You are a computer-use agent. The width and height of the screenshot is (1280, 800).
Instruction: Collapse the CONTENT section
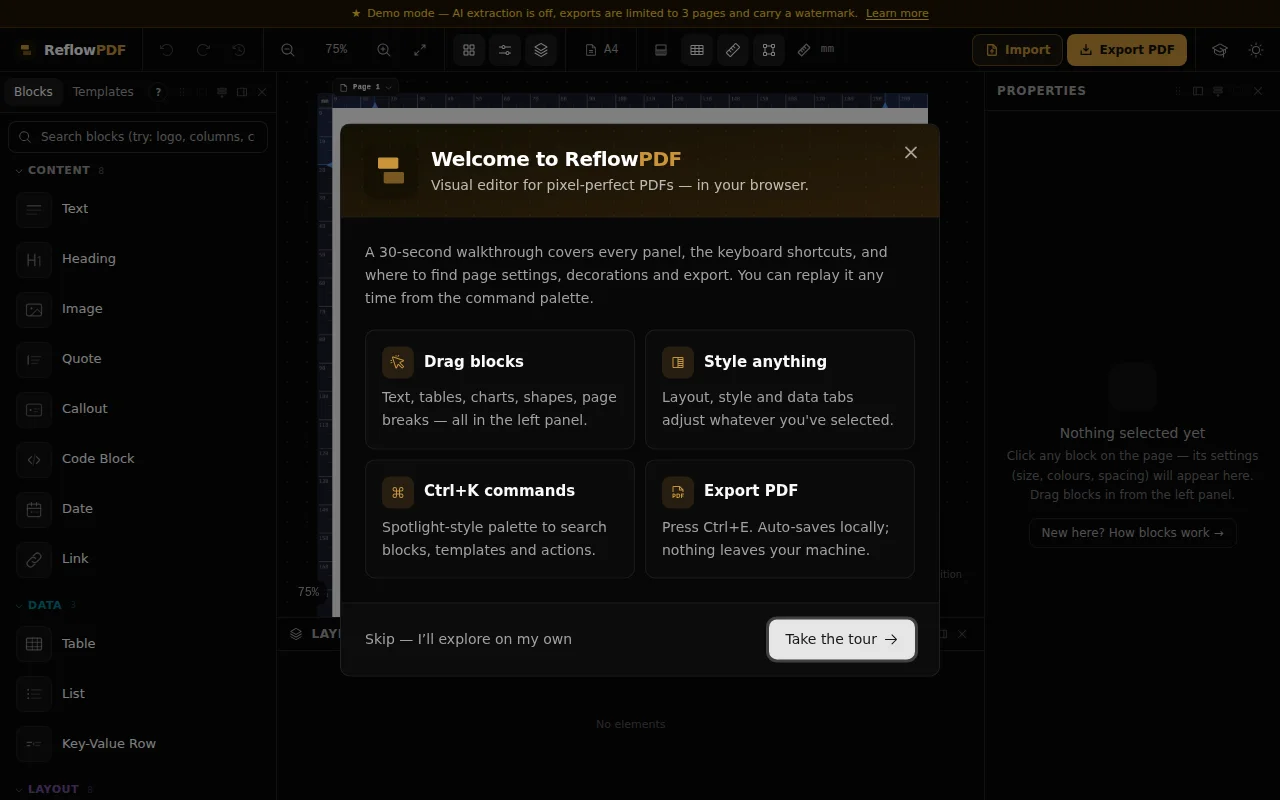(60, 171)
